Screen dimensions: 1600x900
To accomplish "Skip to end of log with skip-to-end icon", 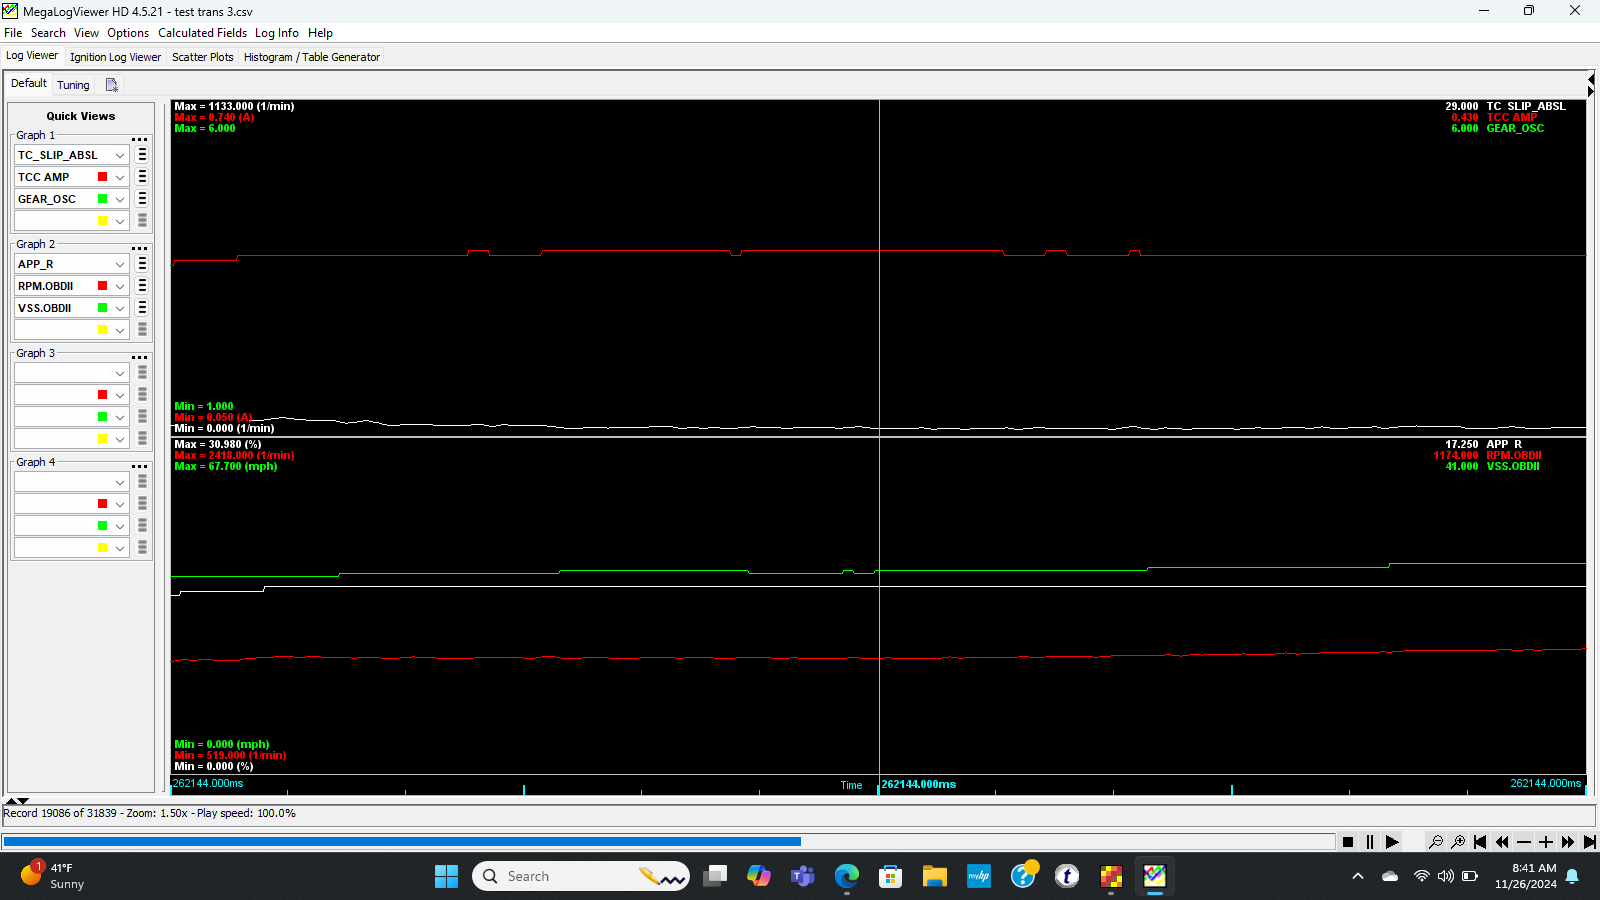I will [1588, 842].
